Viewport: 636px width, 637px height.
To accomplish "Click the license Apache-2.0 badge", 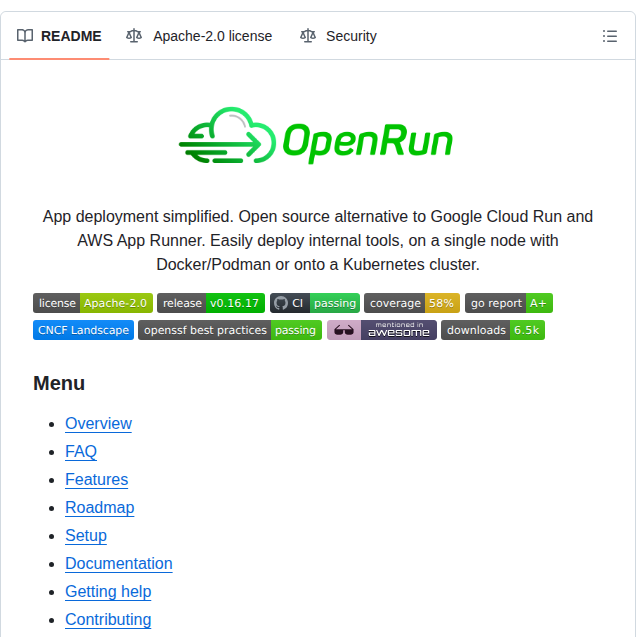I will (93, 303).
